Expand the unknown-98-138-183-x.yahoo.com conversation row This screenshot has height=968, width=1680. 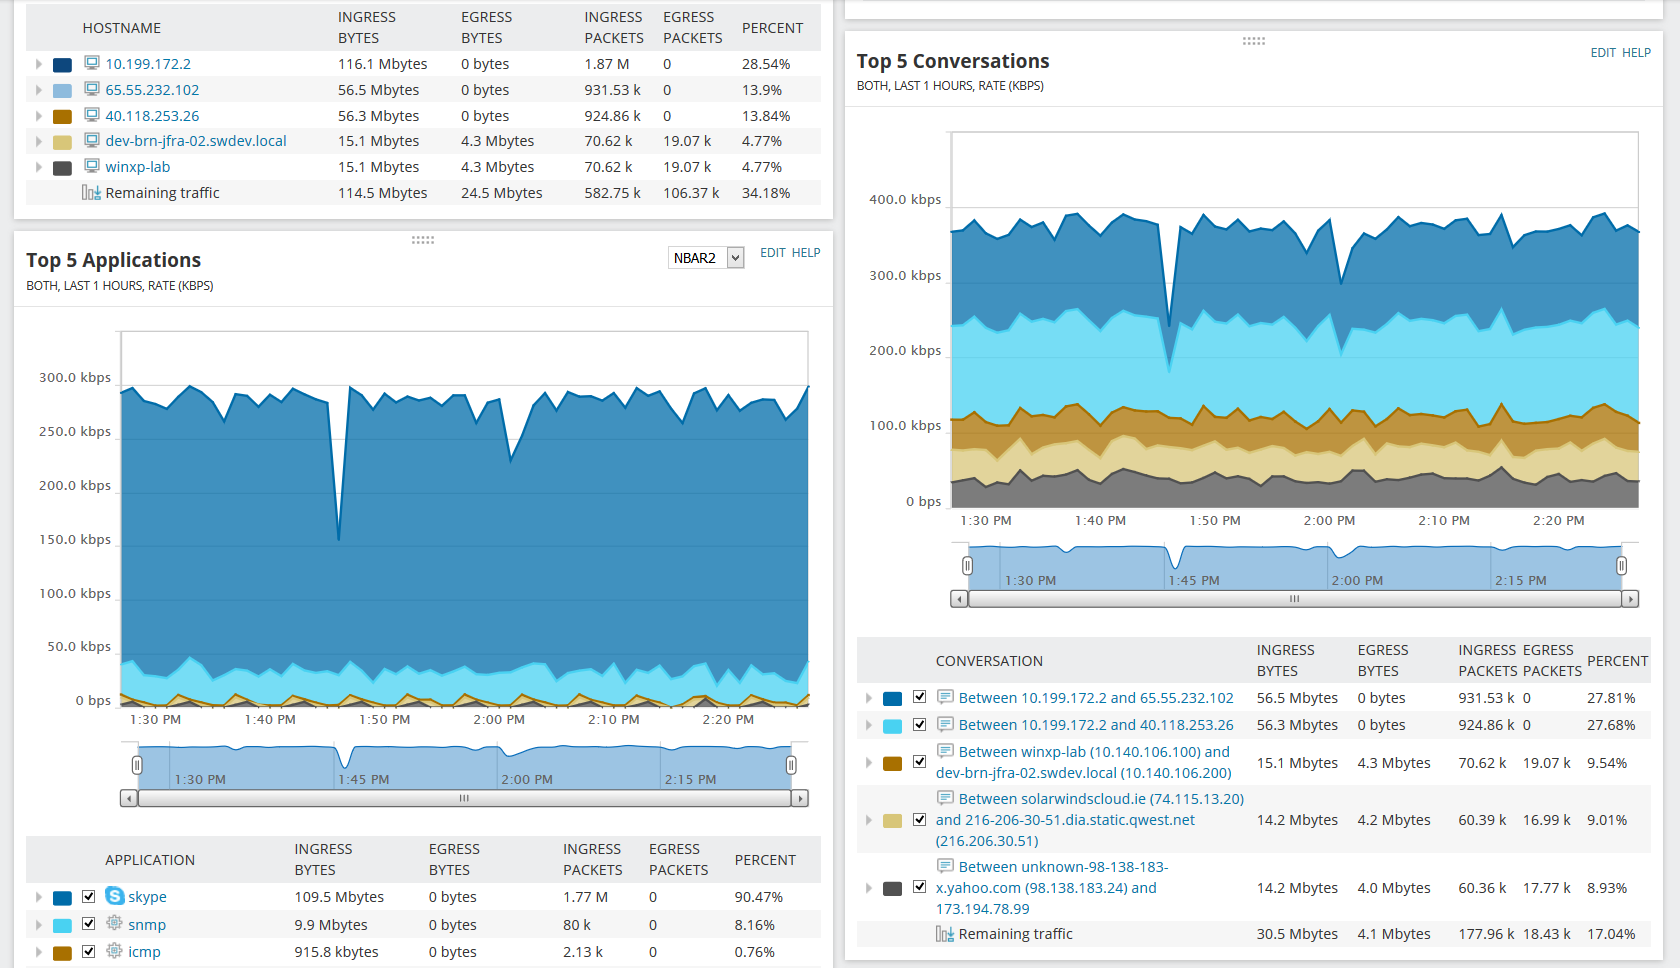[868, 887]
